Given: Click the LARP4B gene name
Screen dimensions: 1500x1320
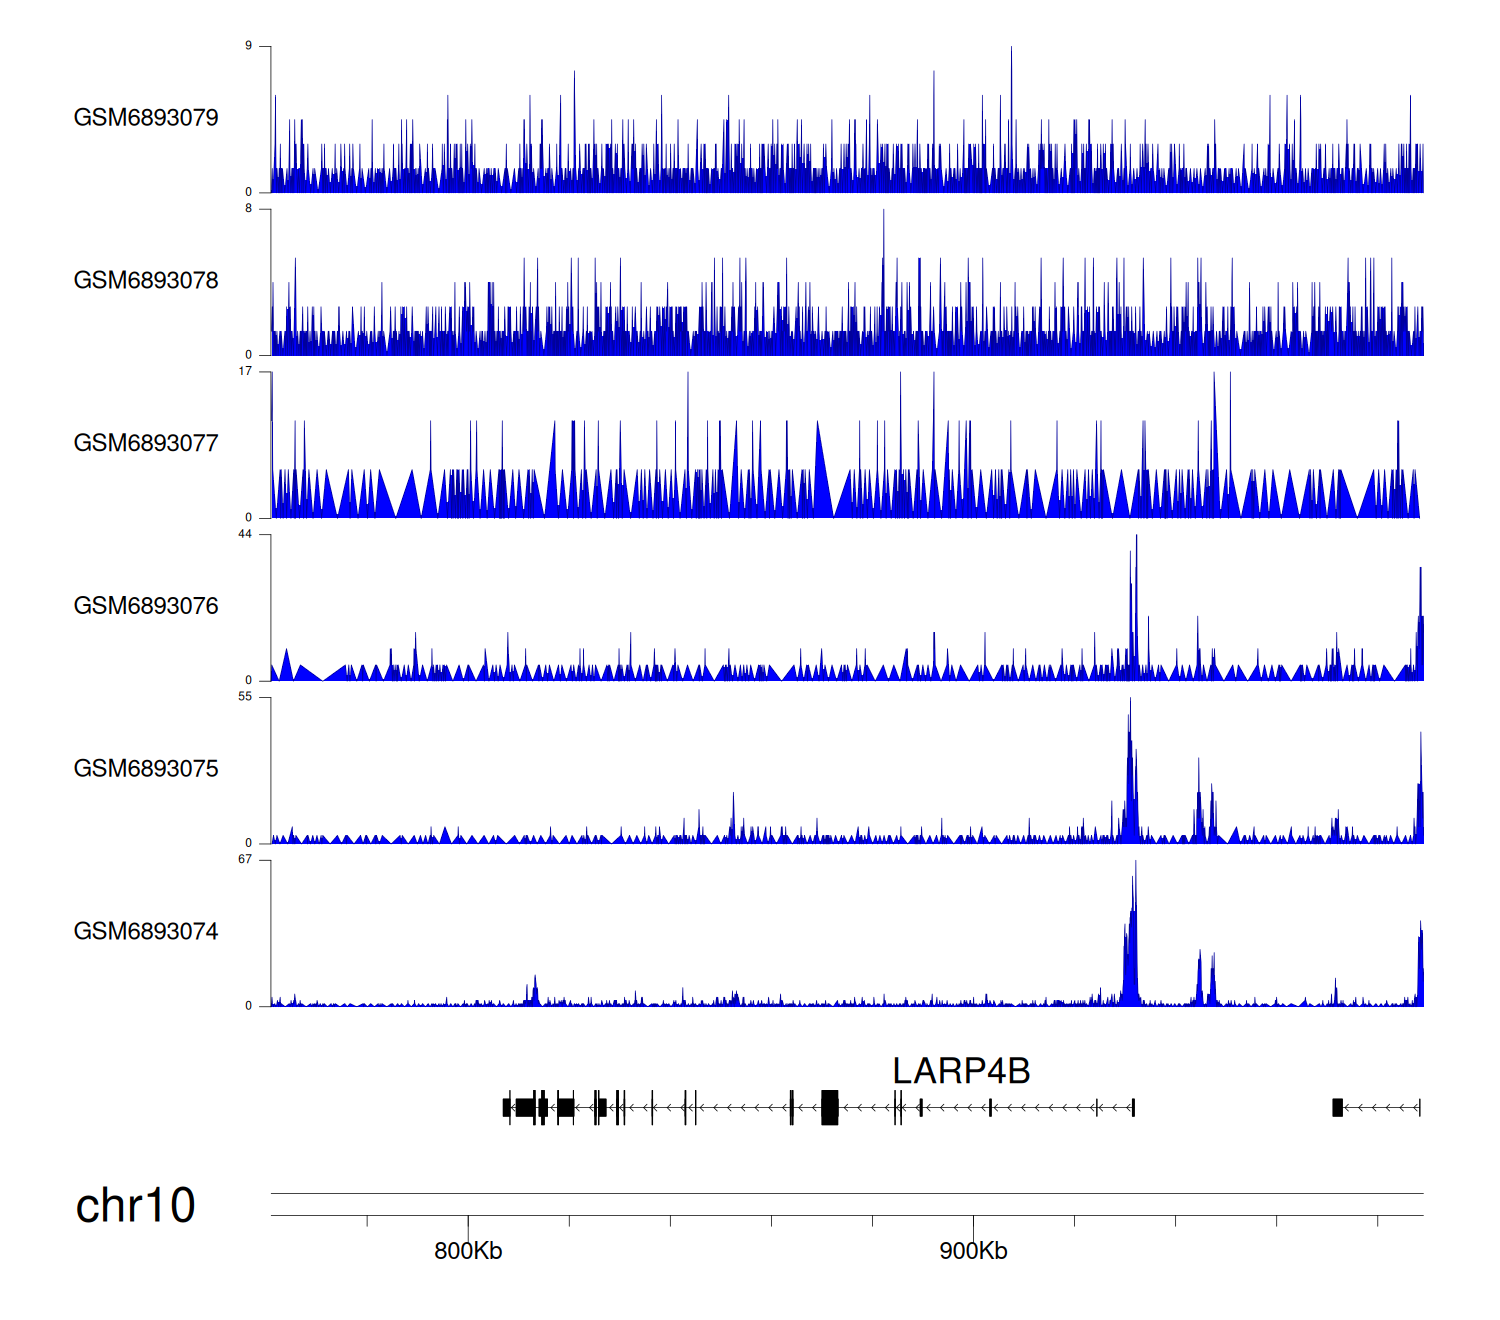Looking at the screenshot, I should (960, 1071).
